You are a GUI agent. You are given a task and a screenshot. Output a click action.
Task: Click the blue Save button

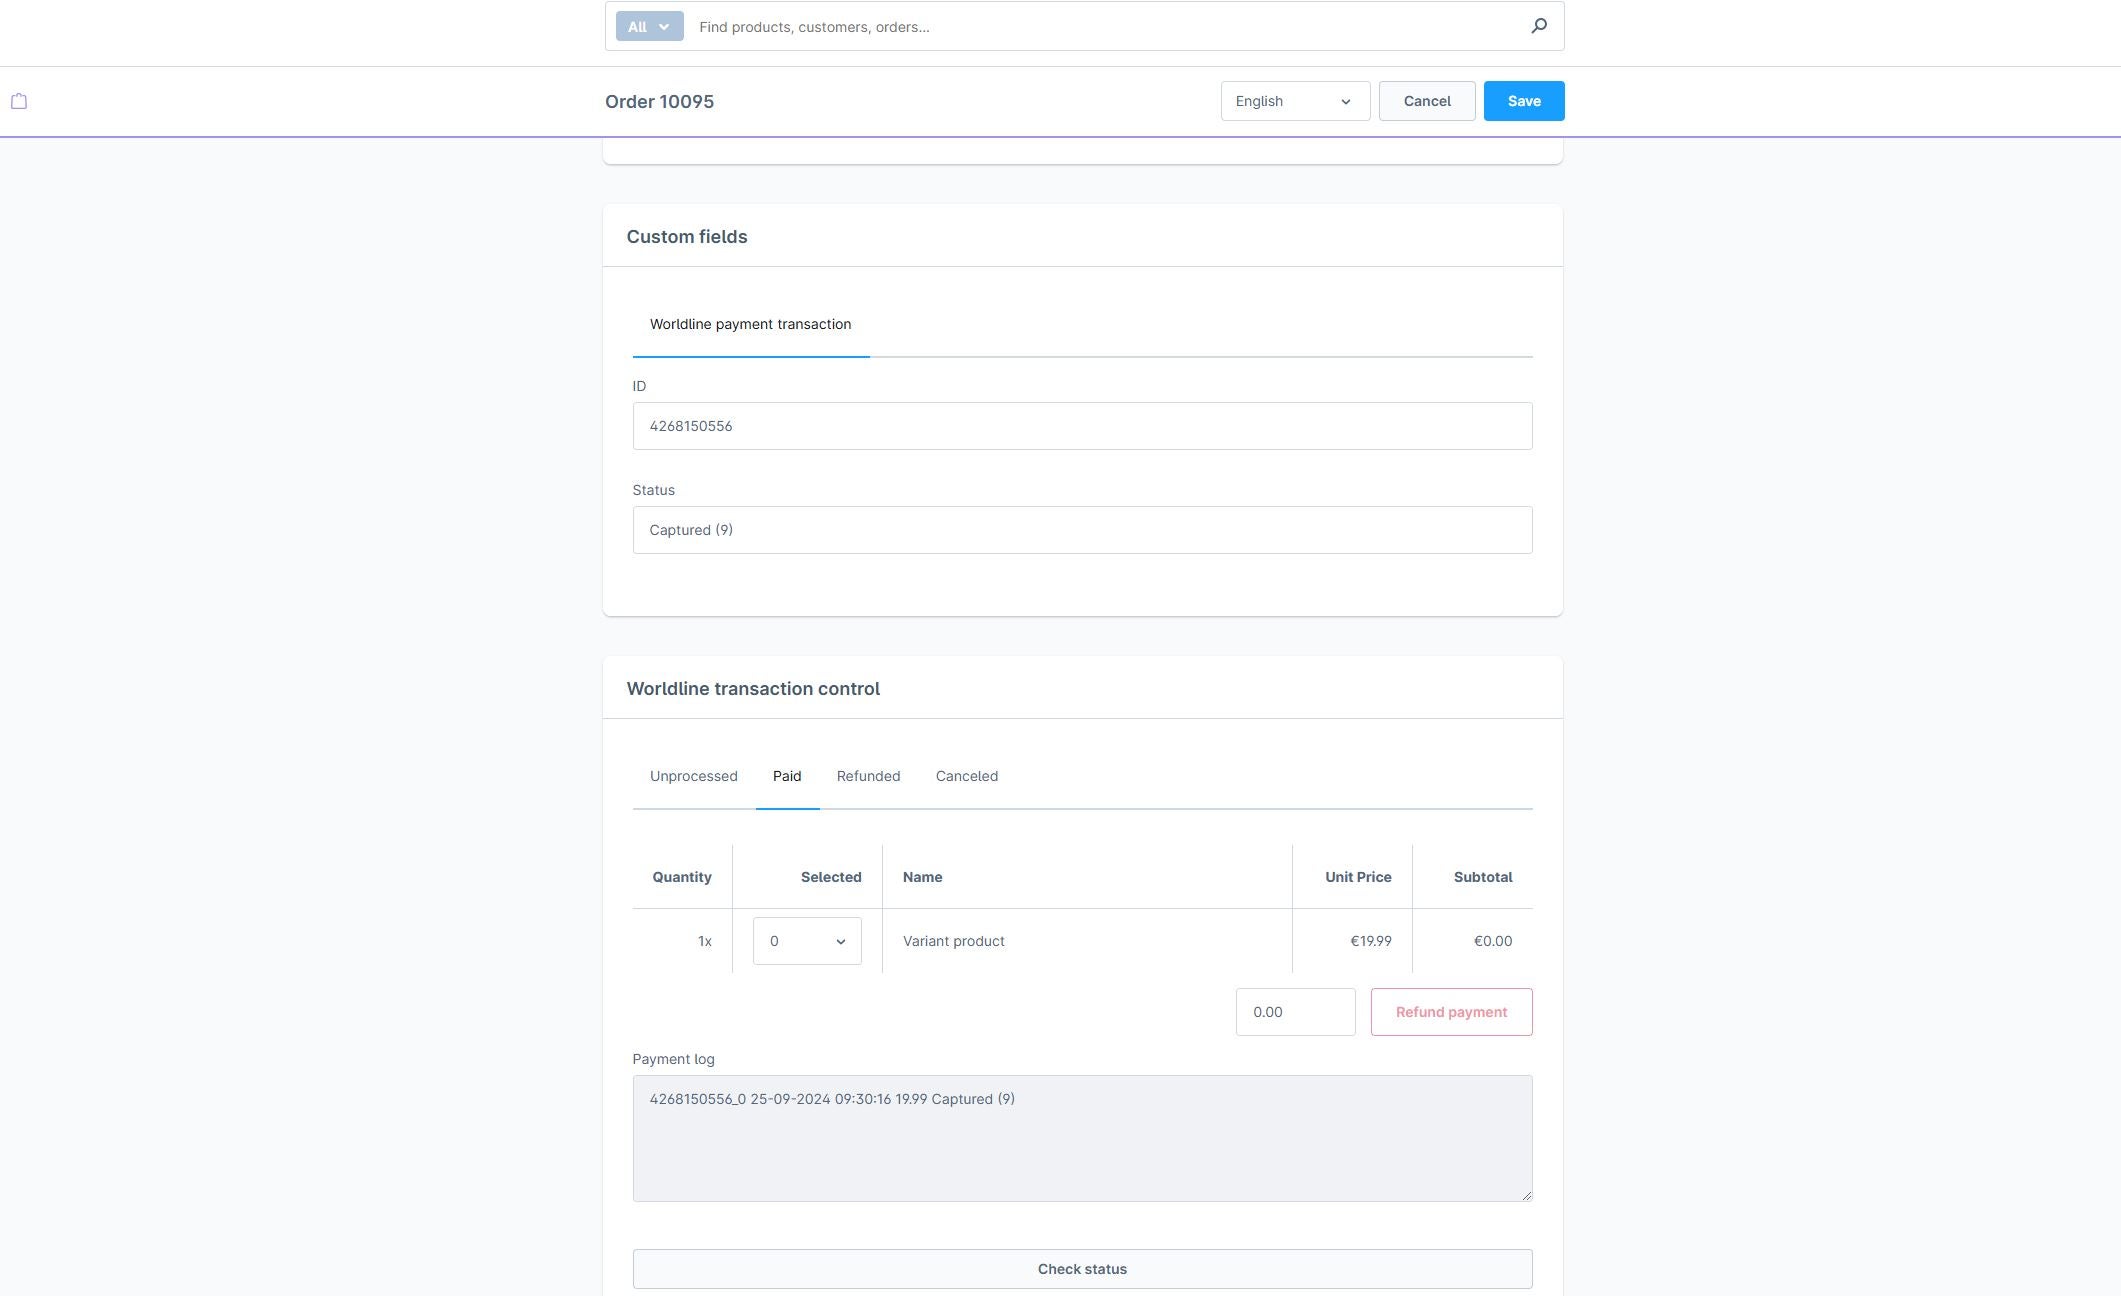[x=1523, y=101]
